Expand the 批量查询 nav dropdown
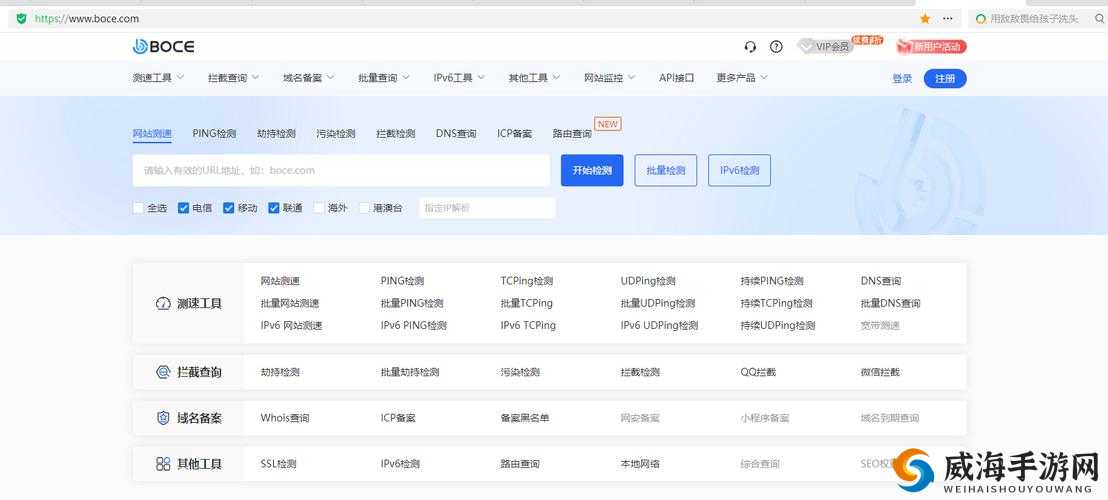 pyautogui.click(x=384, y=78)
